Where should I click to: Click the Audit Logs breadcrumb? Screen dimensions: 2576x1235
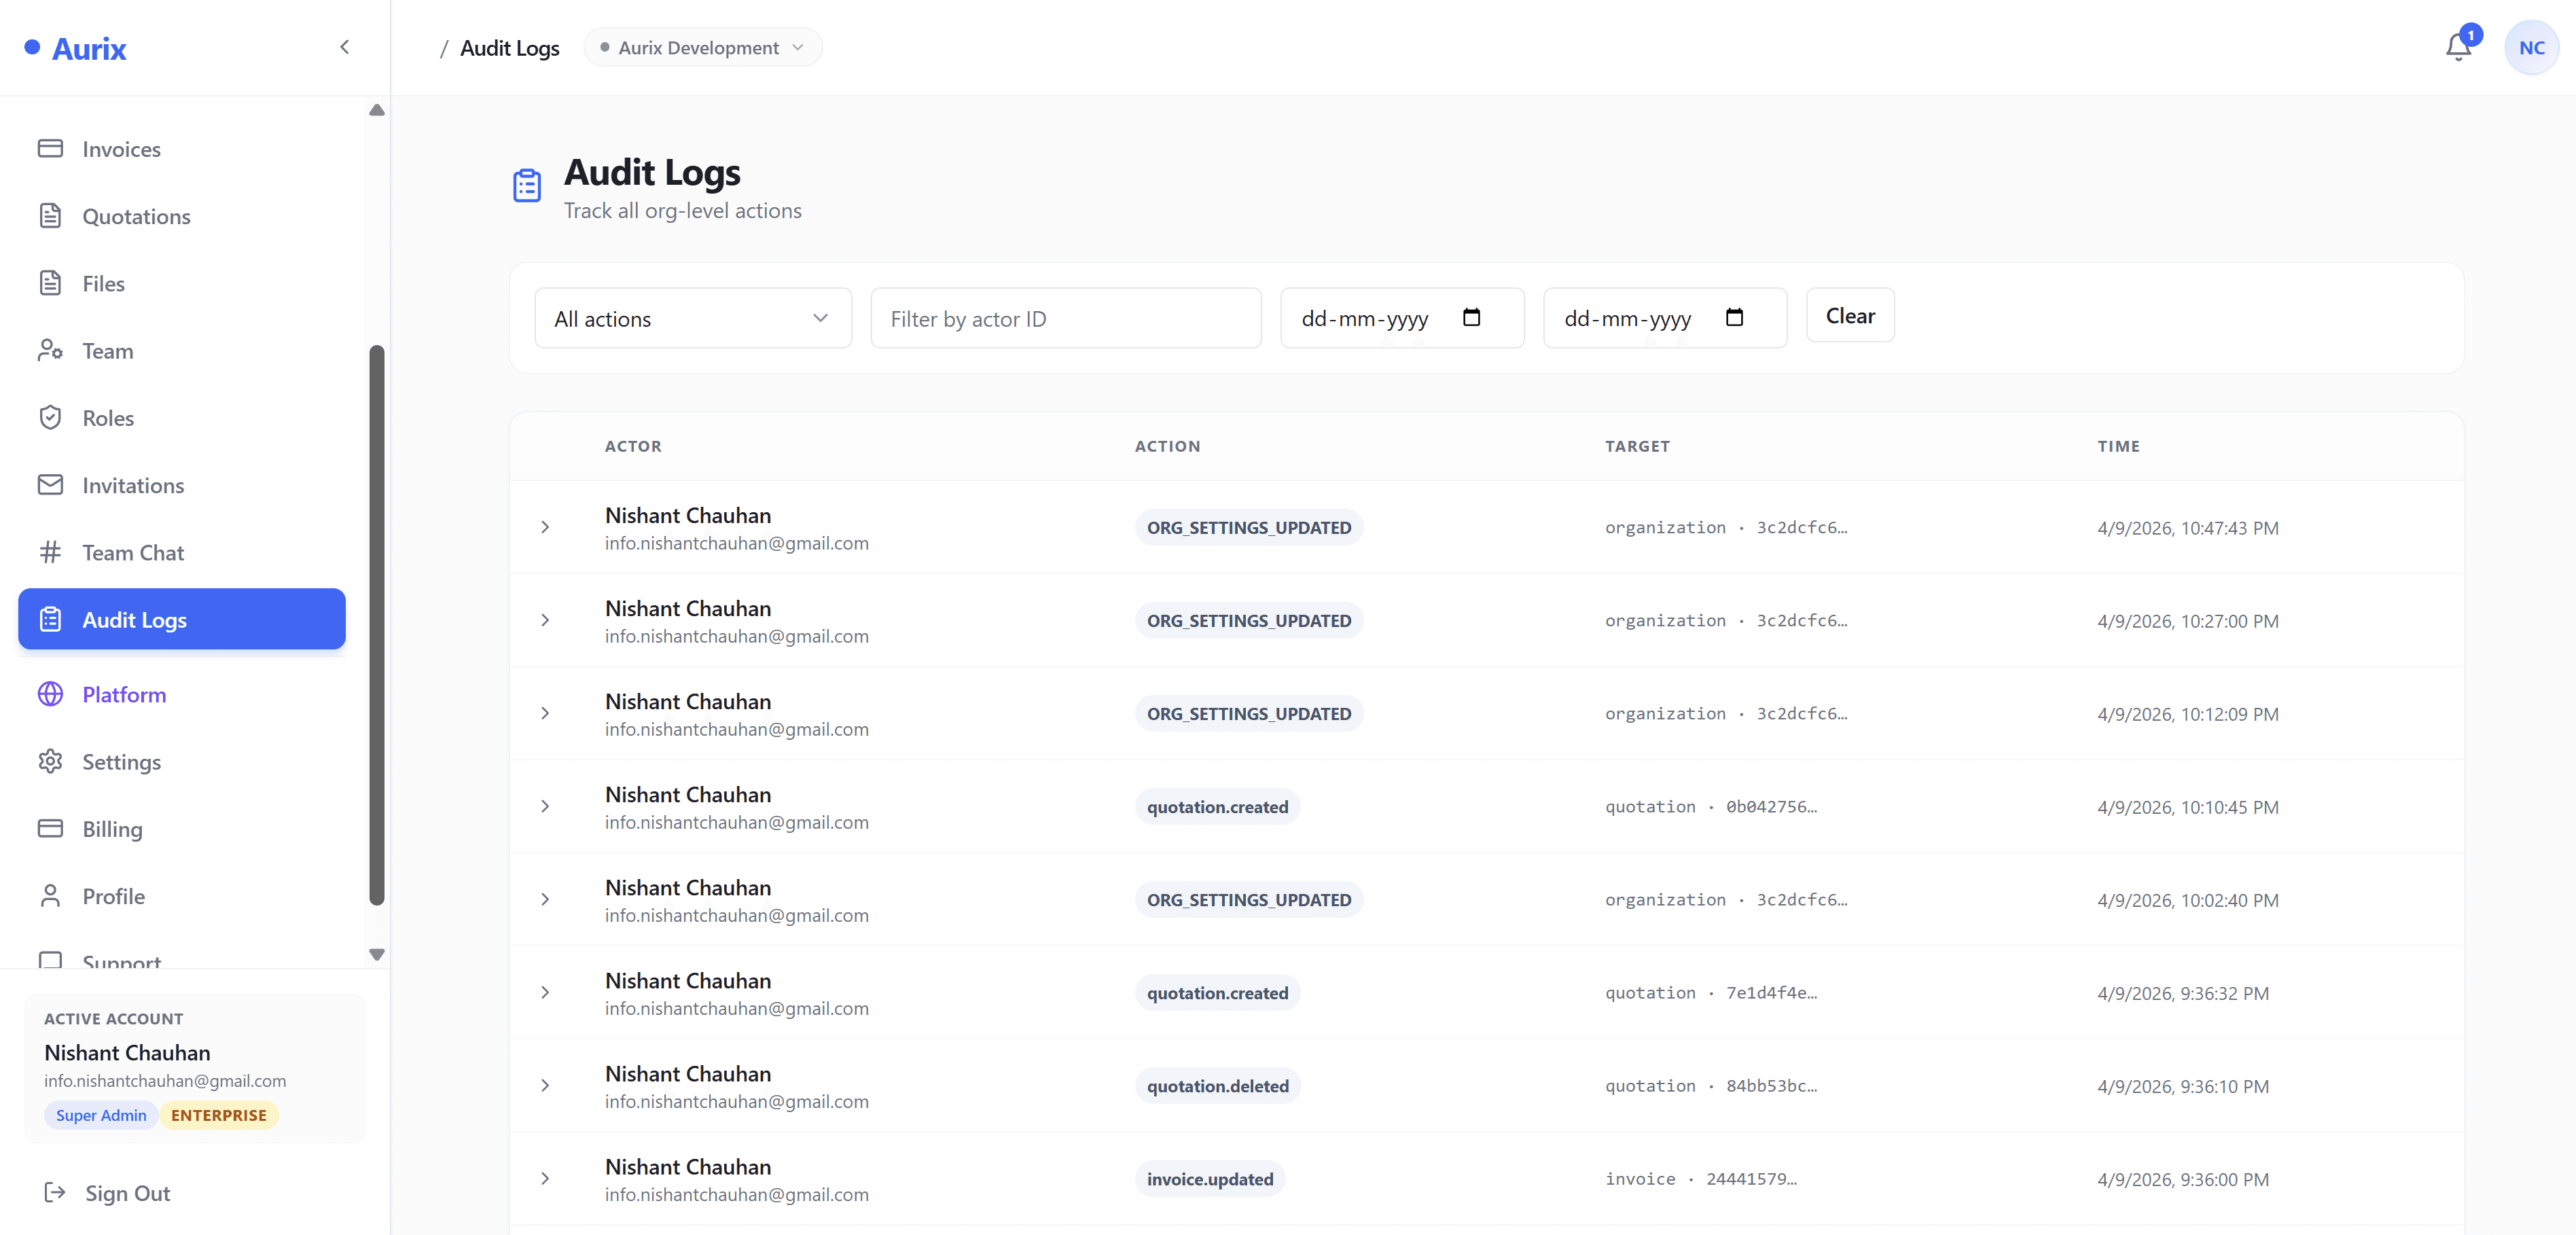(510, 48)
